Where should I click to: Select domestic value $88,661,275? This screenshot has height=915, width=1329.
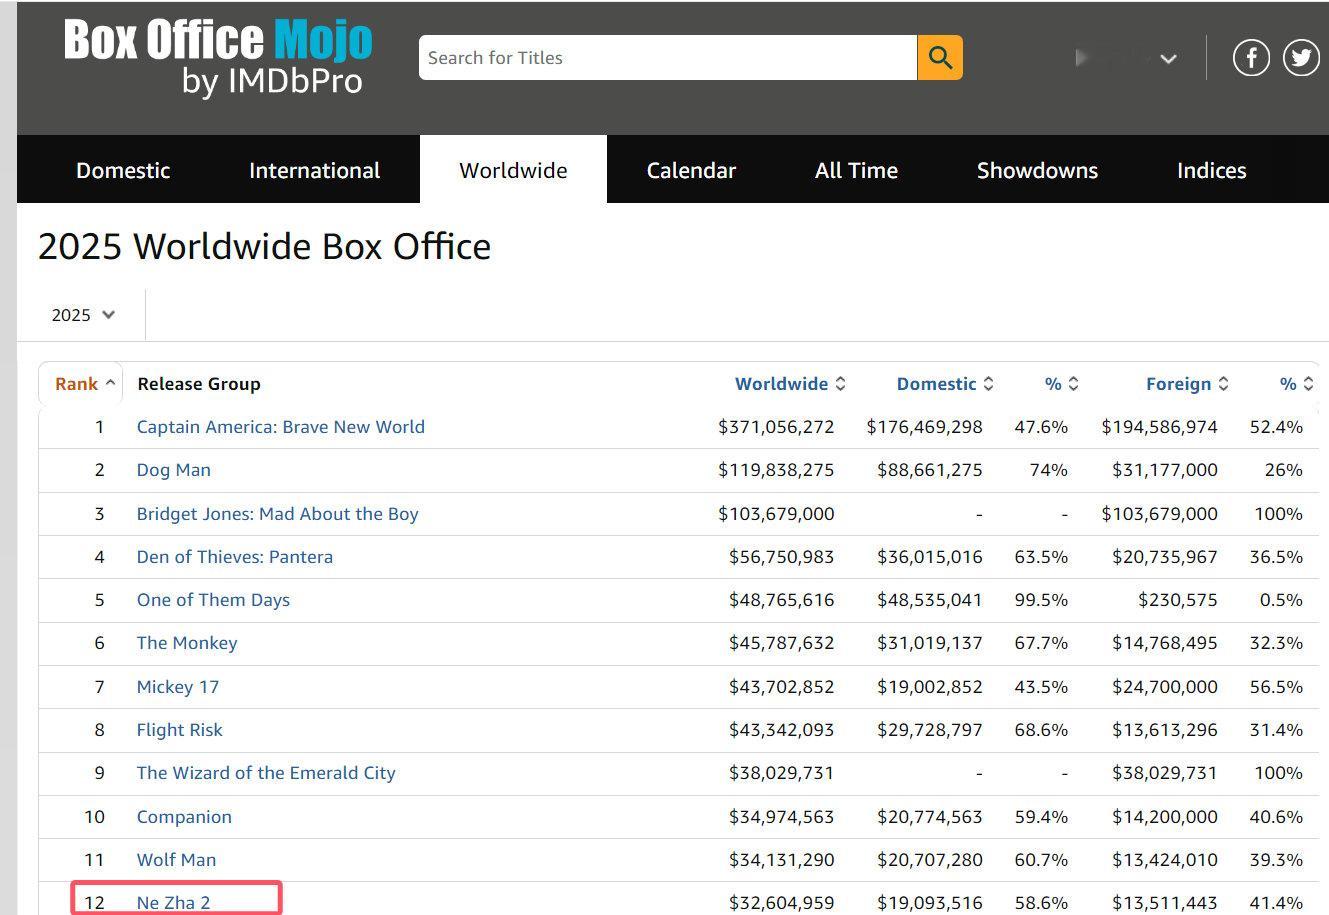point(930,470)
